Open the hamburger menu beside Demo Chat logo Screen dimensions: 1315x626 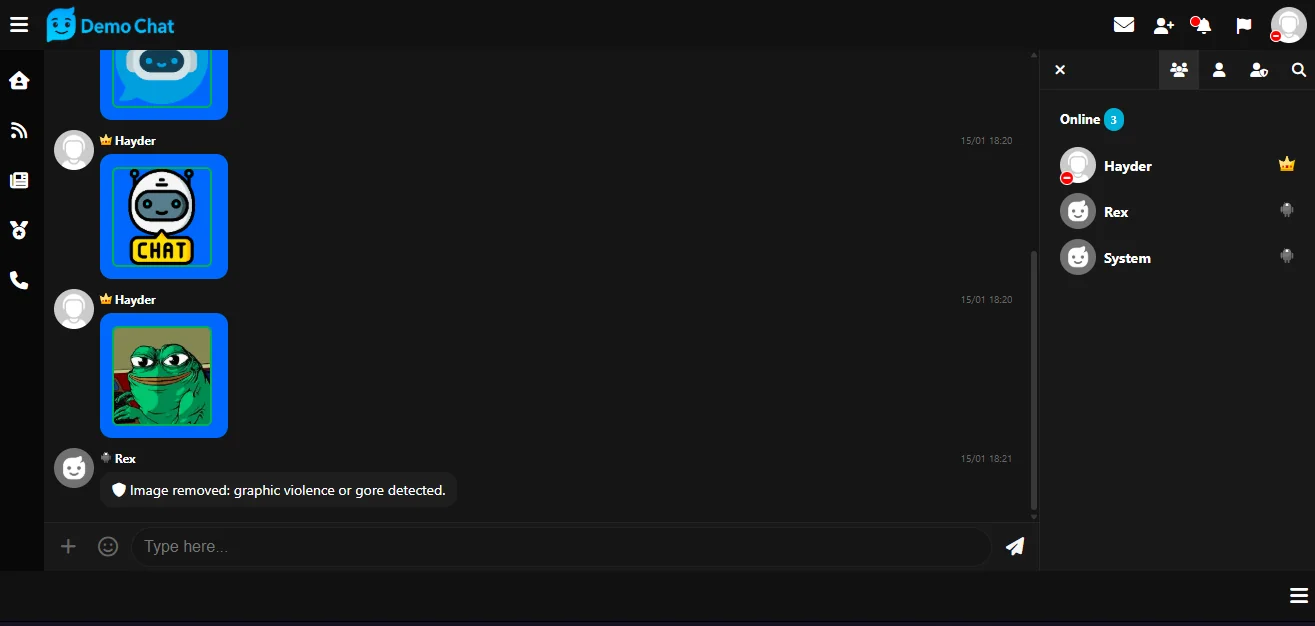pyautogui.click(x=19, y=25)
